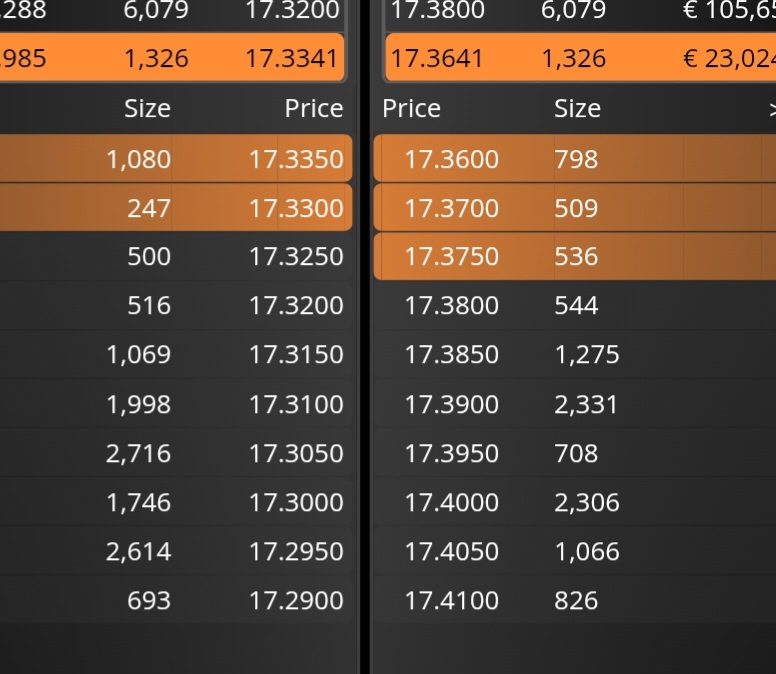The width and height of the screenshot is (776, 674).
Task: Select the best ask price 17.3600
Action: pyautogui.click(x=451, y=159)
